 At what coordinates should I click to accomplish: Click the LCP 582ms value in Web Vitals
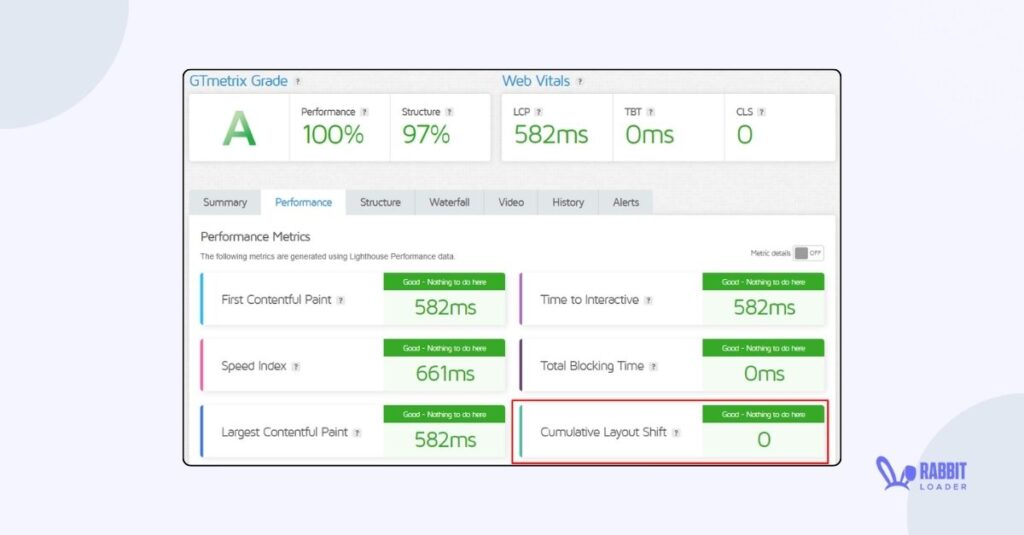tap(551, 135)
